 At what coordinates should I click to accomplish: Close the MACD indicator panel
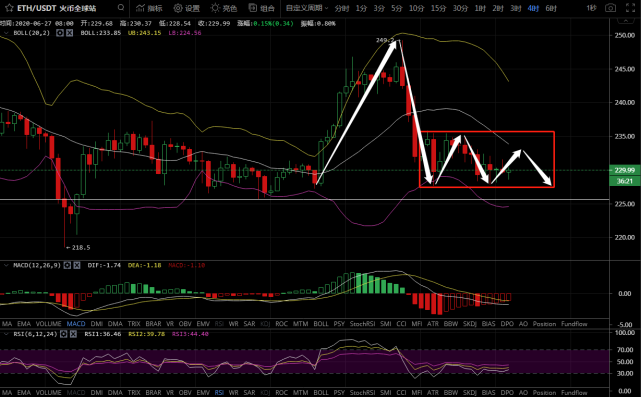point(77,265)
